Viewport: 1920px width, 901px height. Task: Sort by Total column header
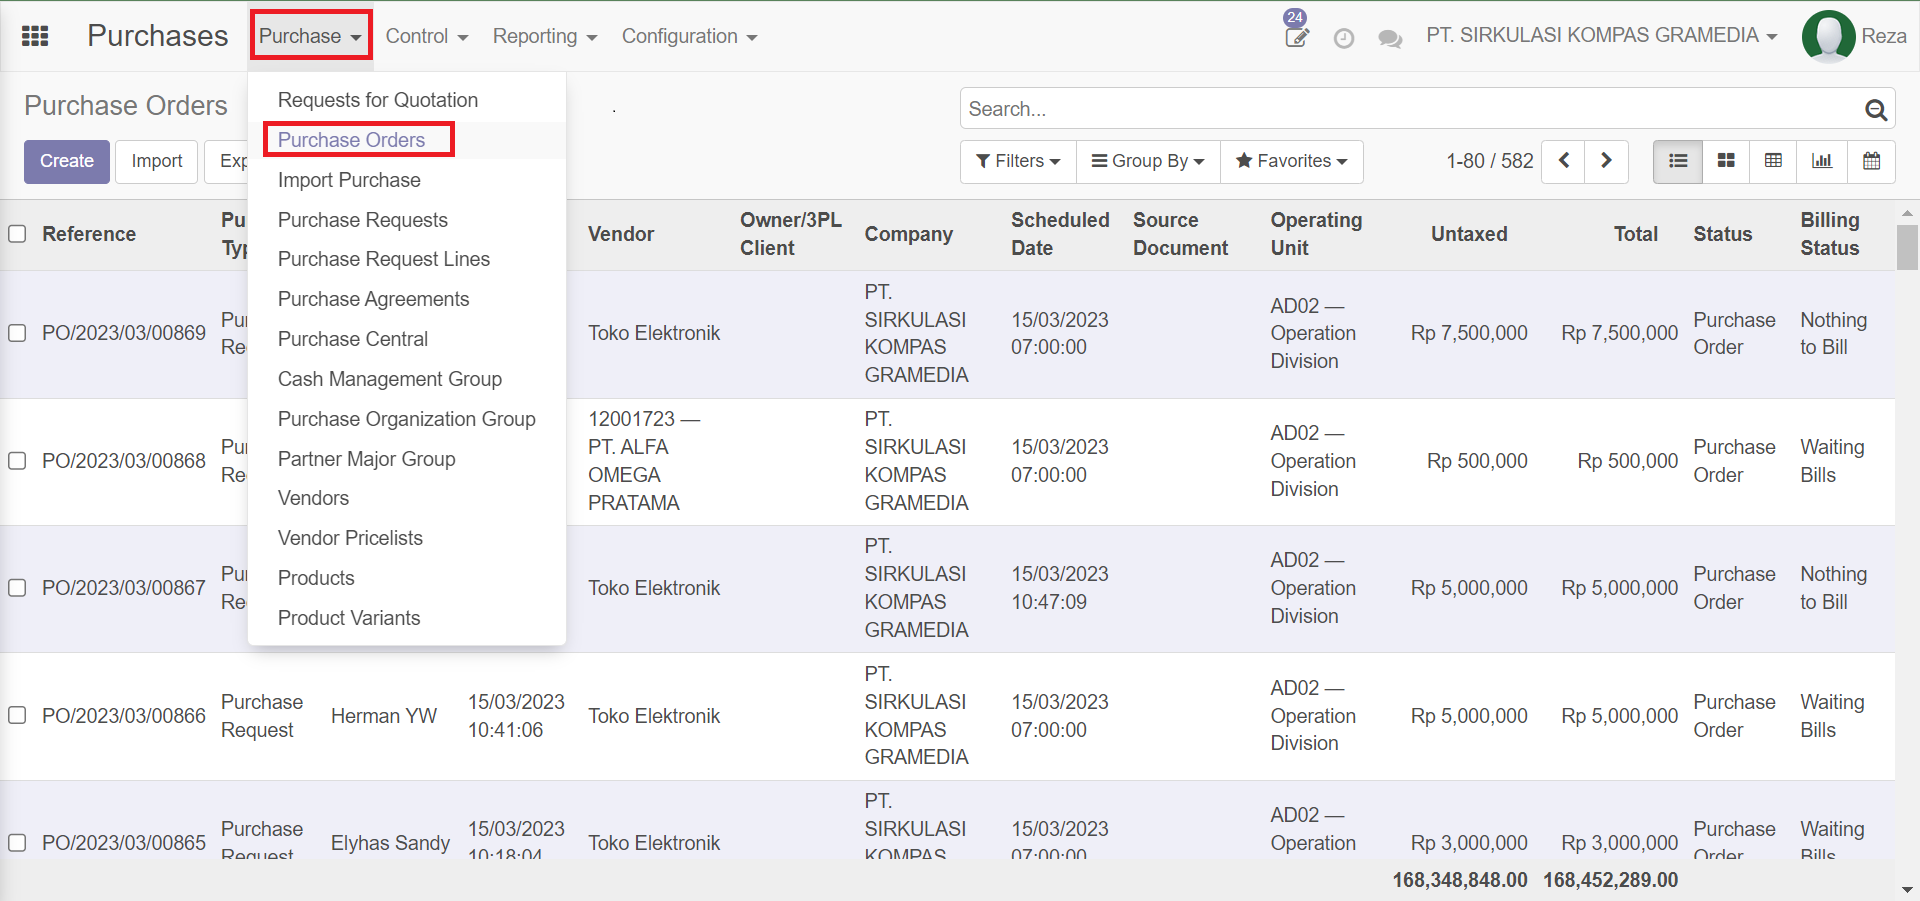1636,234
